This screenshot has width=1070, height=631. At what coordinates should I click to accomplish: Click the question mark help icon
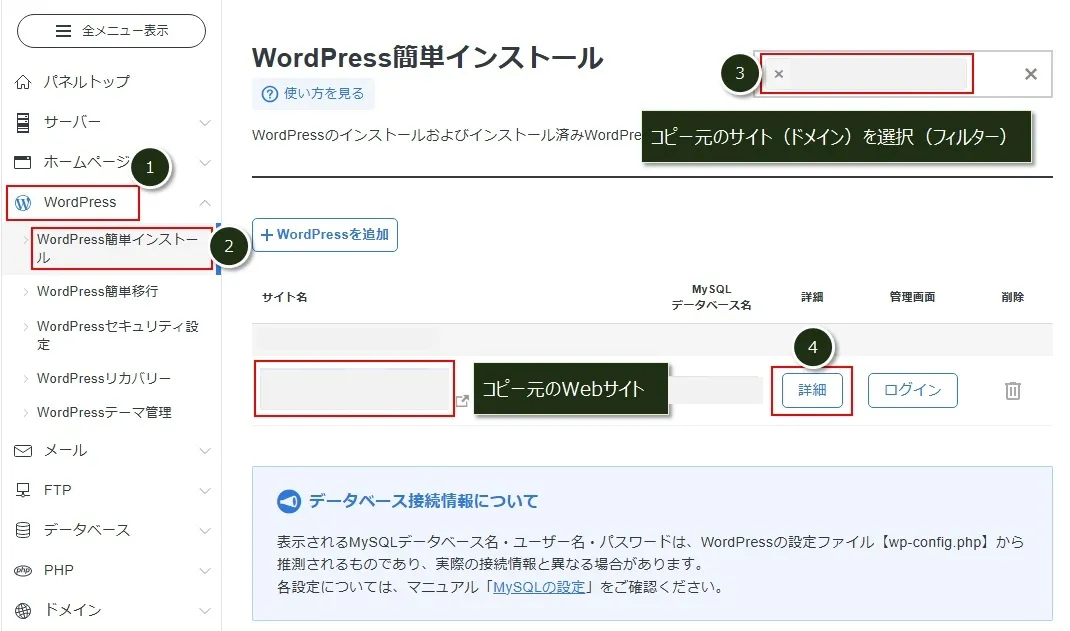pyautogui.click(x=270, y=94)
